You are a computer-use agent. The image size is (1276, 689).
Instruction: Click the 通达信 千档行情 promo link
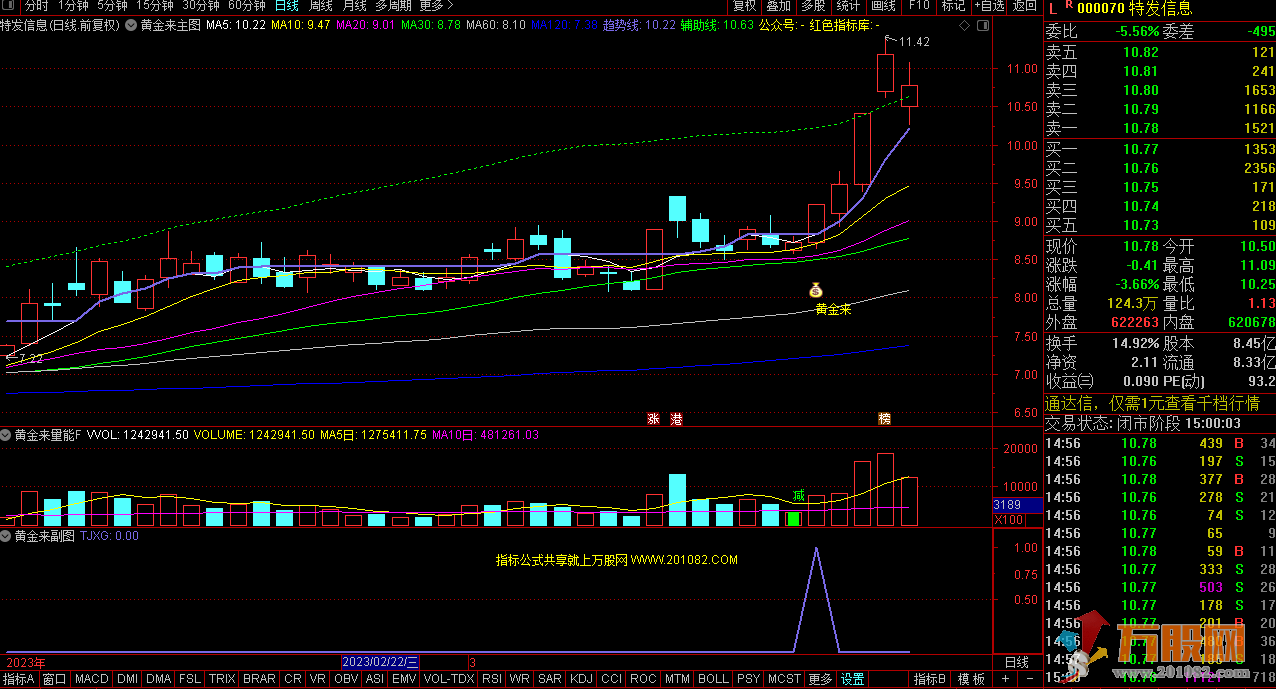pyautogui.click(x=1158, y=404)
